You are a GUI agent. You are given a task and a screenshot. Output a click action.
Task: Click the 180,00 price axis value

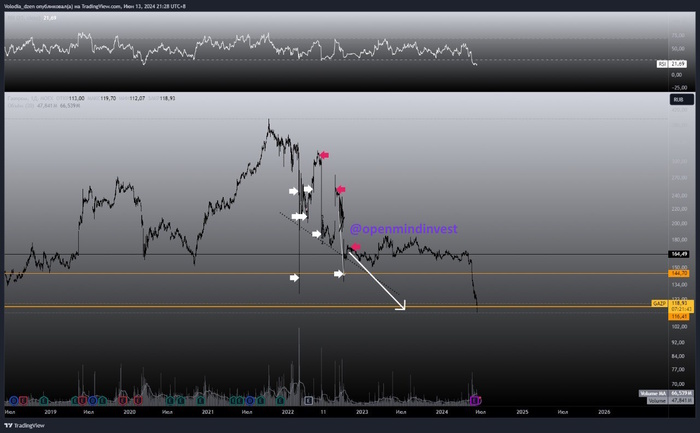pyautogui.click(x=679, y=240)
